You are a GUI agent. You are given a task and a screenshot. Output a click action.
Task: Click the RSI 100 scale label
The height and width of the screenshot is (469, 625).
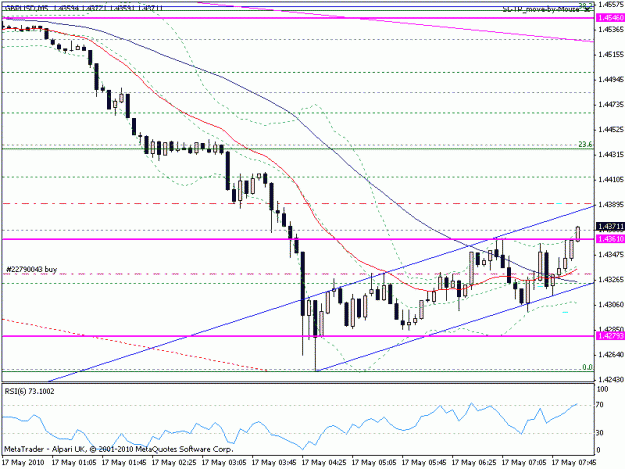(x=602, y=389)
